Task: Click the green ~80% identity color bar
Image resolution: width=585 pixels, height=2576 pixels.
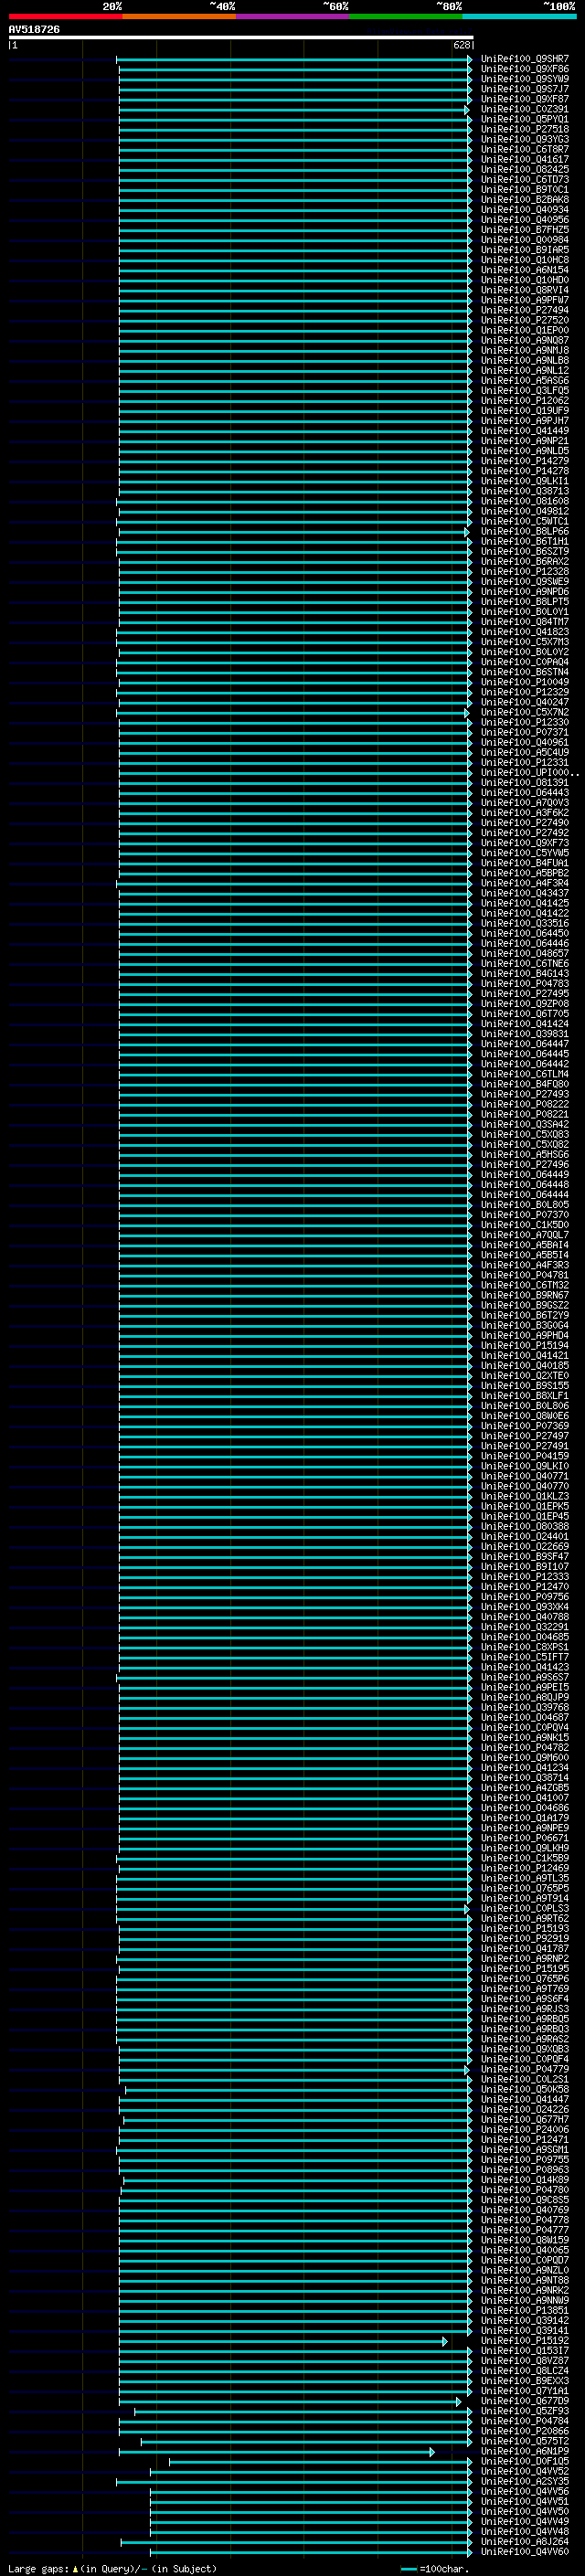Action: [x=406, y=17]
